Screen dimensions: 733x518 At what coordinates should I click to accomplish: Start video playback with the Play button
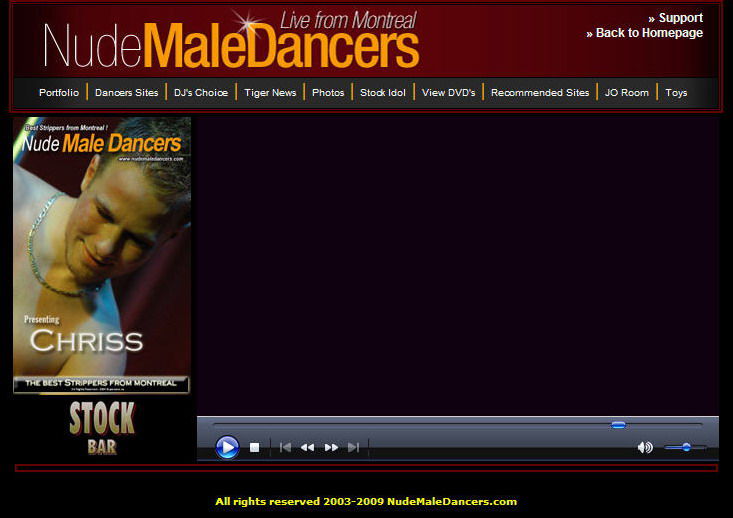click(x=227, y=447)
